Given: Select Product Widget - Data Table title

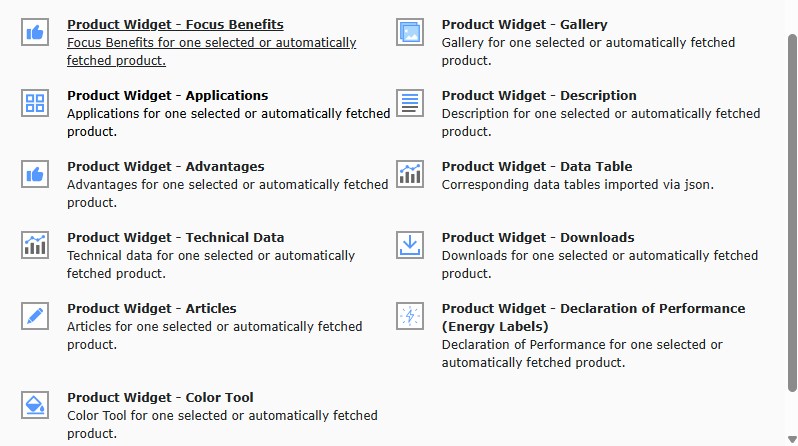Looking at the screenshot, I should coord(537,166).
